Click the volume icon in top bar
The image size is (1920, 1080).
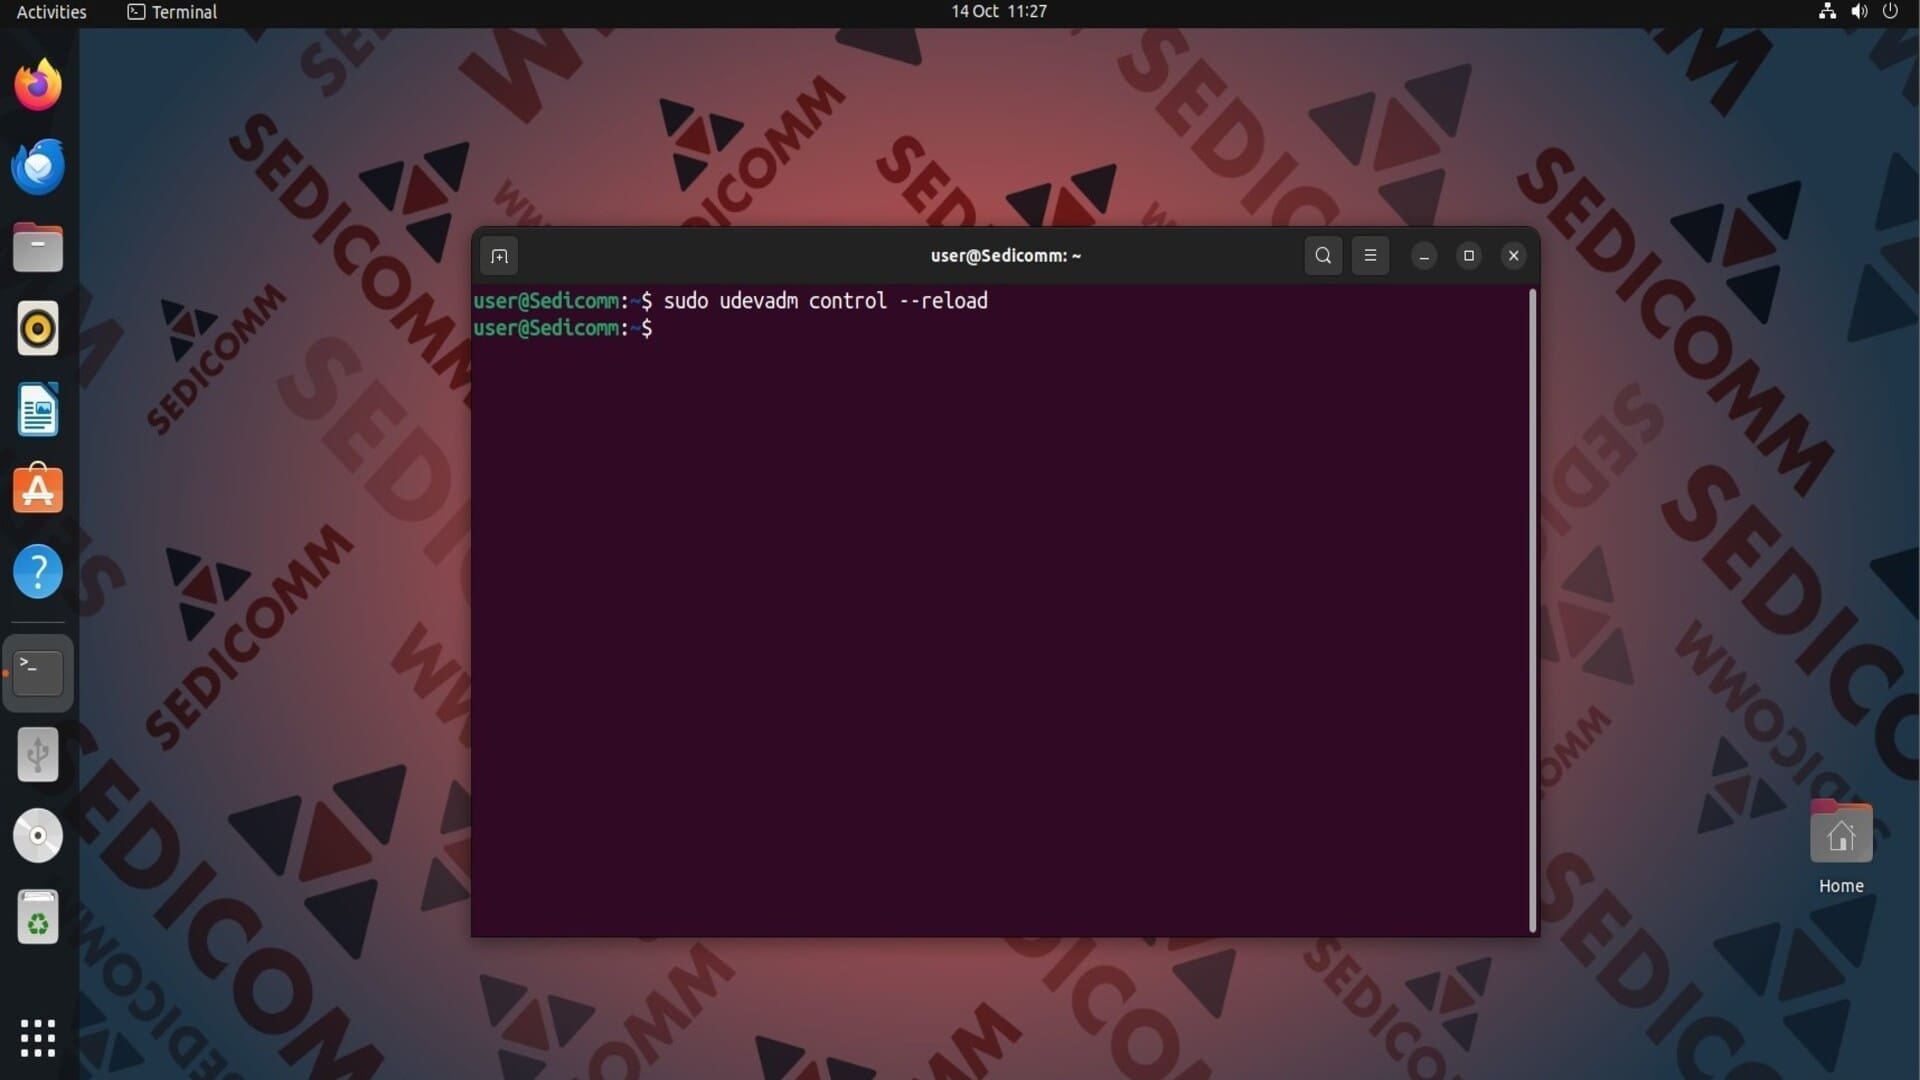[1859, 12]
